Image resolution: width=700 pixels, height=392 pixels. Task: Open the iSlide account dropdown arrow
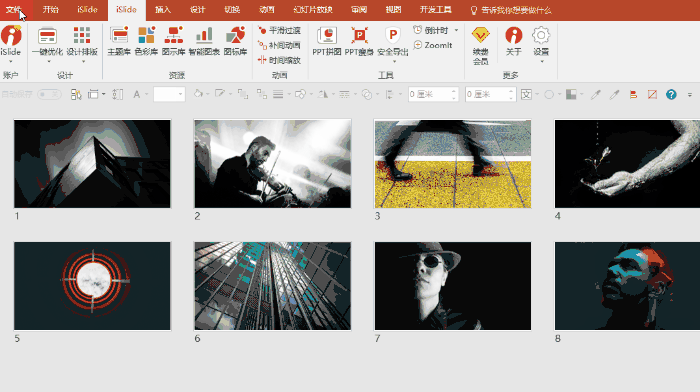coord(11,62)
